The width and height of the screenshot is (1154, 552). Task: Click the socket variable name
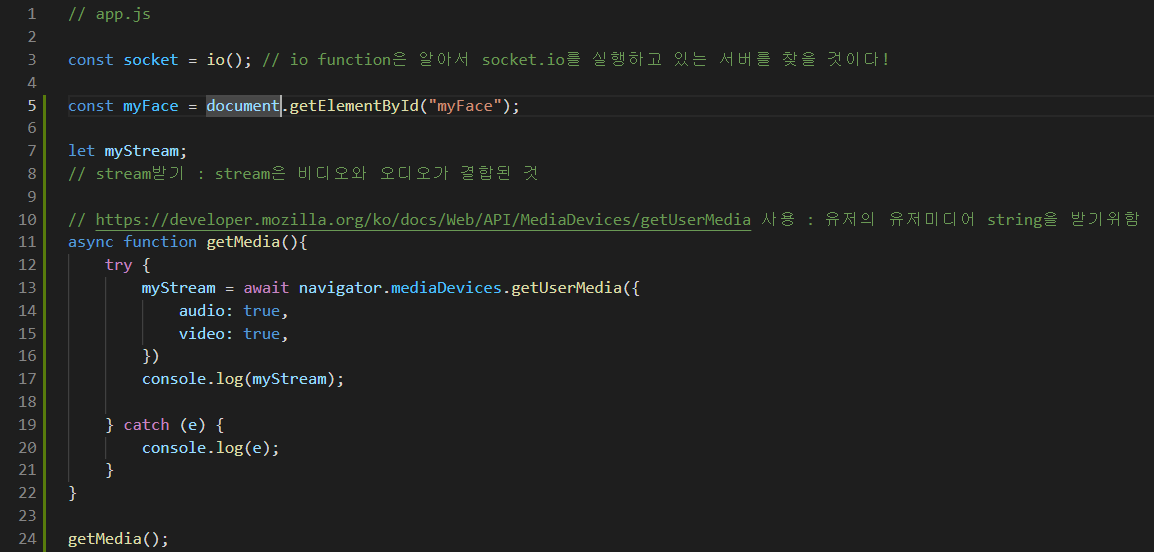pyautogui.click(x=151, y=60)
